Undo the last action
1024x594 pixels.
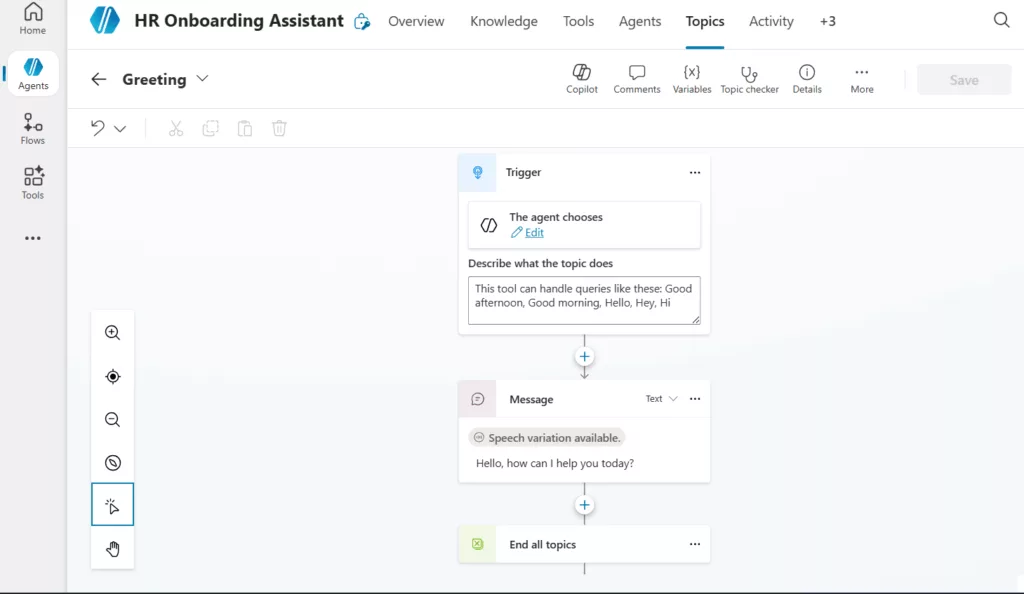(x=97, y=128)
